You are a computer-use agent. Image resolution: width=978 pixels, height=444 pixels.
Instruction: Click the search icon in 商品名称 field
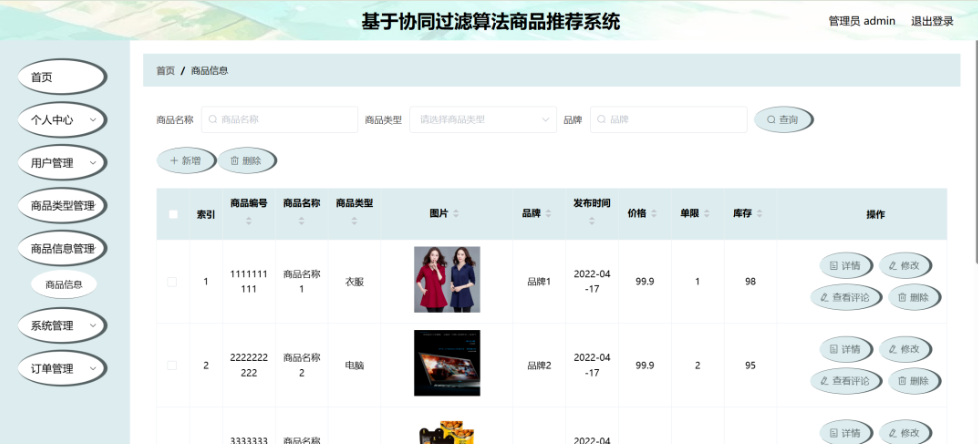(x=213, y=119)
